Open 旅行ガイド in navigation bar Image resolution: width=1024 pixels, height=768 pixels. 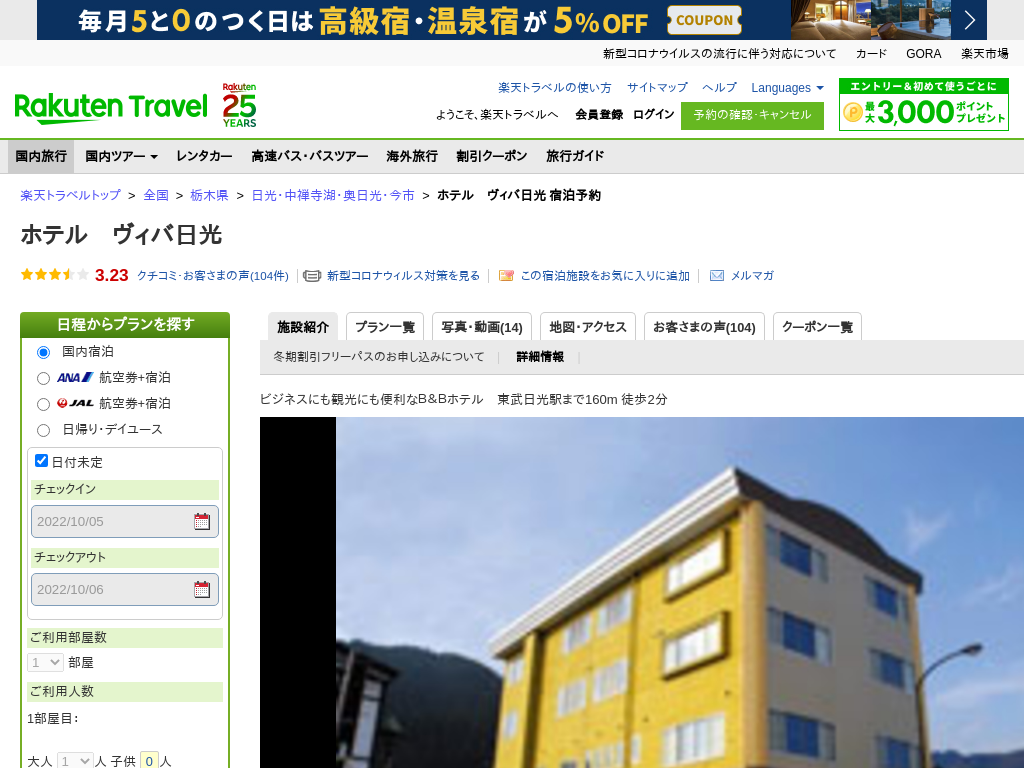575,156
